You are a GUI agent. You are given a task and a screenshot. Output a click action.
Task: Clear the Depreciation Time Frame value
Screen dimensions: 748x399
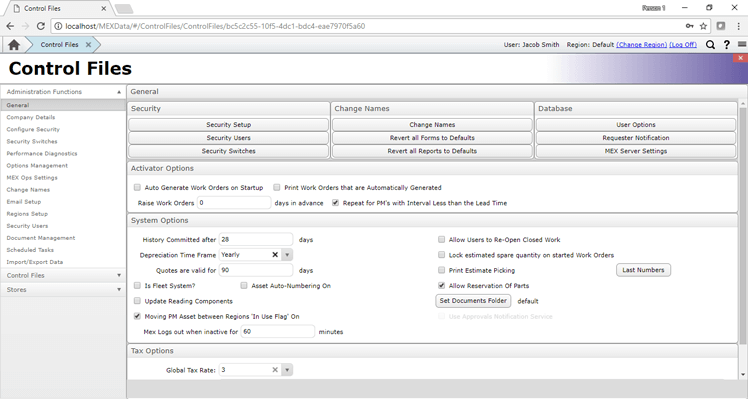tap(275, 255)
